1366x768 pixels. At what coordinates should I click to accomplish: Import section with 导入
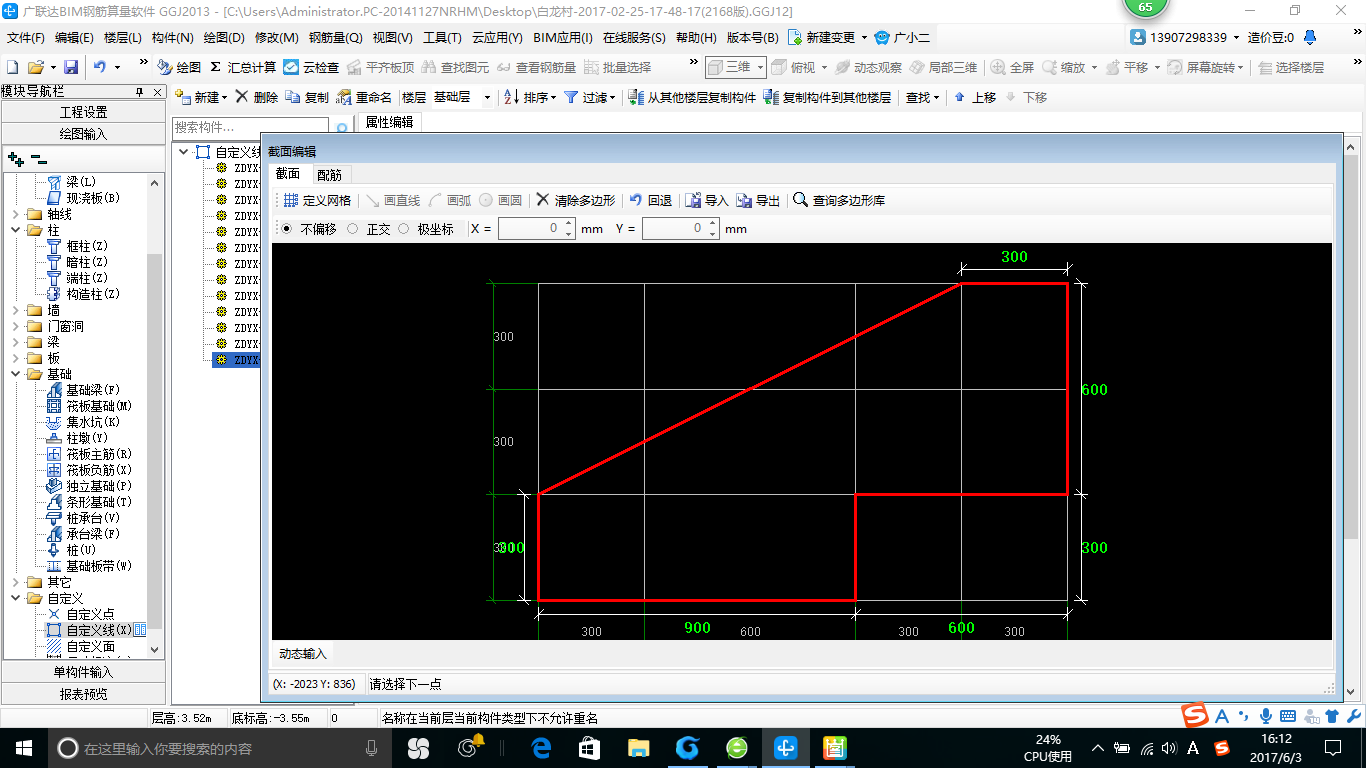pos(707,200)
